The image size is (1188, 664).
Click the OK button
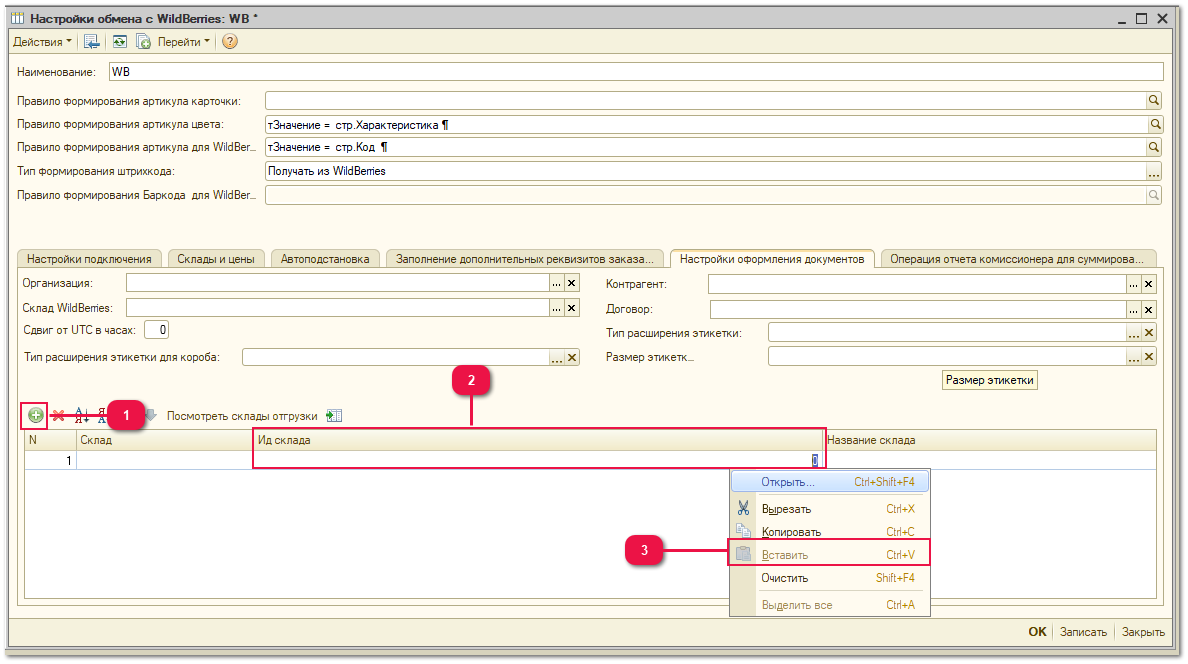(x=1037, y=631)
